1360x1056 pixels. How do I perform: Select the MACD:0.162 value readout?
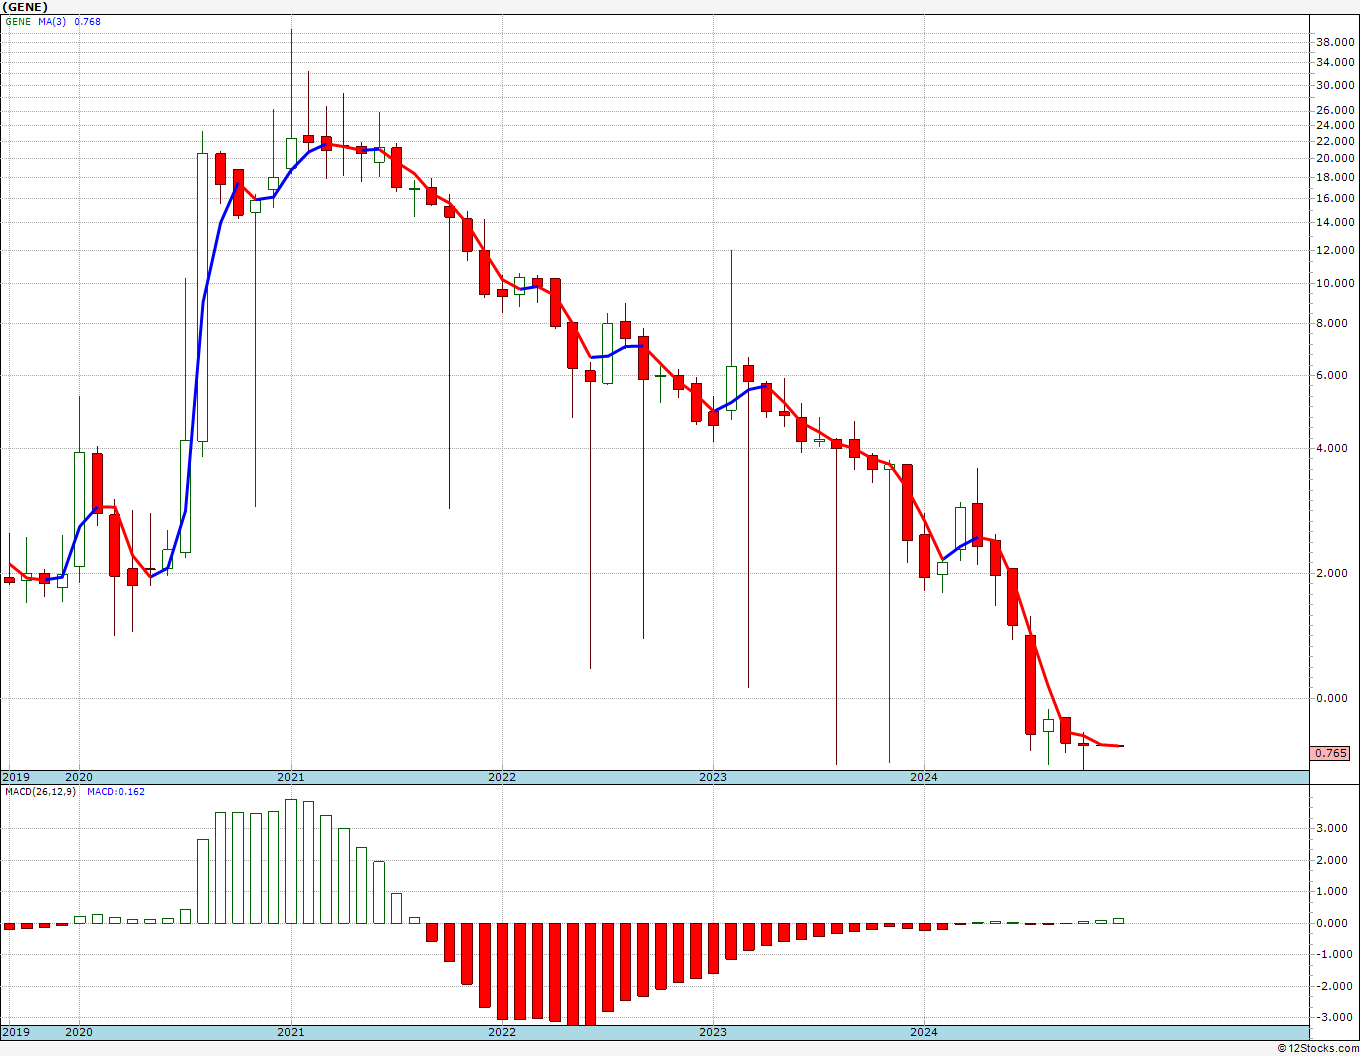tap(116, 792)
